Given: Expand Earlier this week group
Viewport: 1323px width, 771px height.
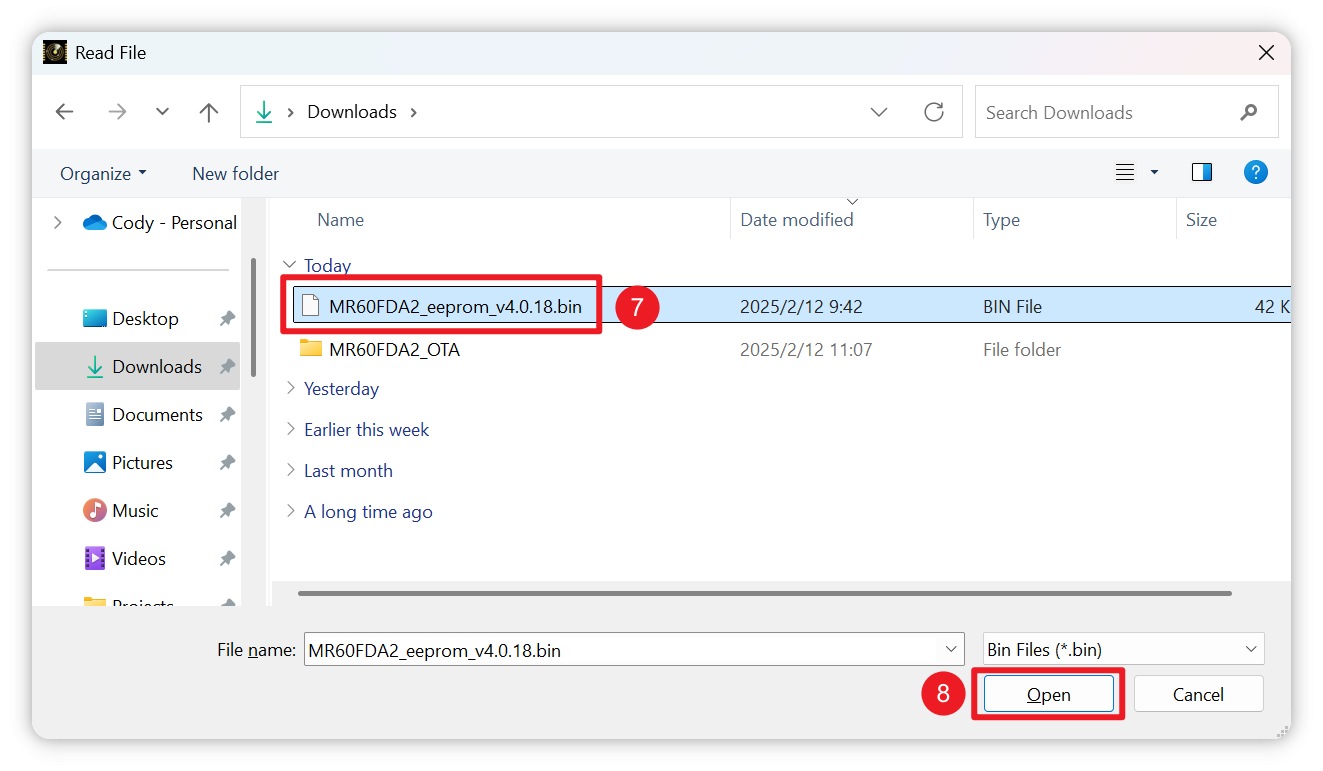Looking at the screenshot, I should click(290, 429).
